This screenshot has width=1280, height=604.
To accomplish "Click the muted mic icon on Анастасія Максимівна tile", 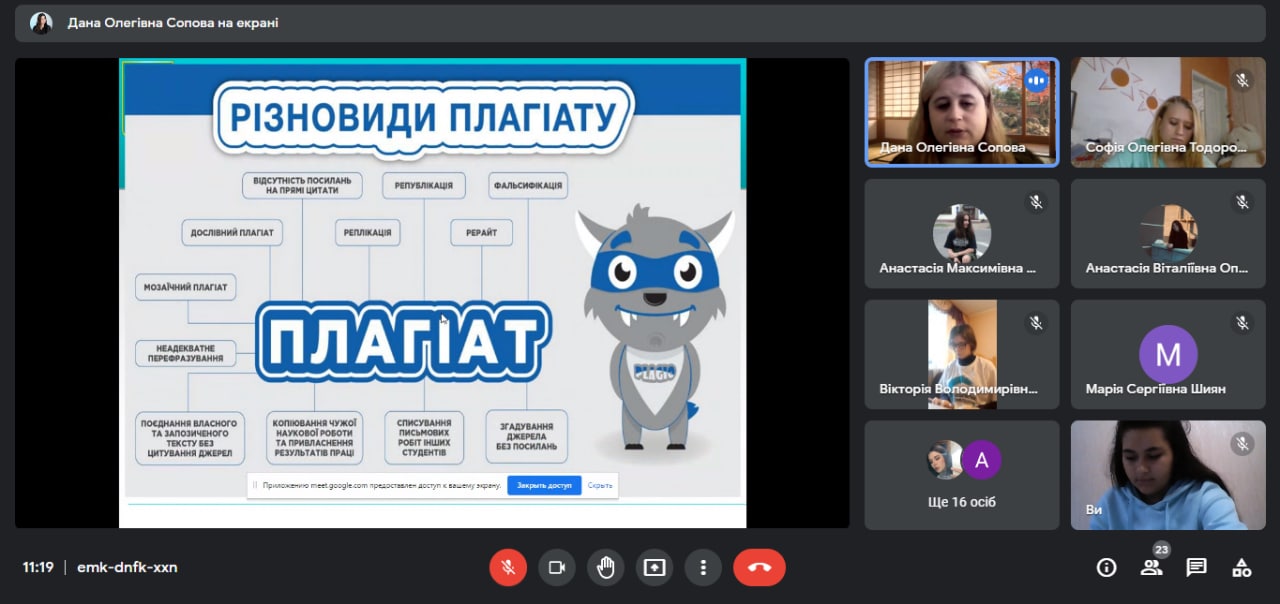I will click(1036, 202).
